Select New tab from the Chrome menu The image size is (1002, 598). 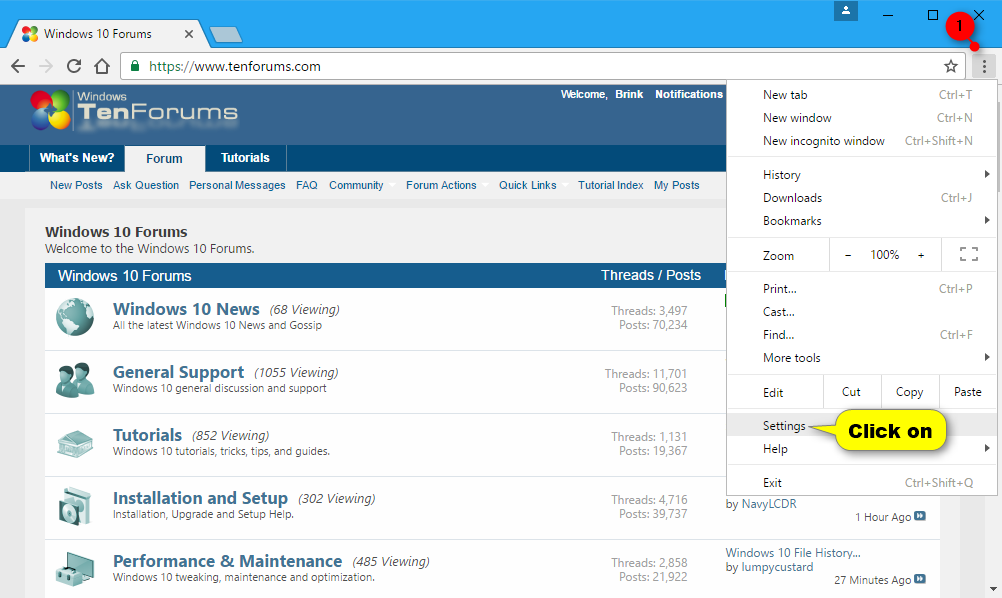pos(862,95)
